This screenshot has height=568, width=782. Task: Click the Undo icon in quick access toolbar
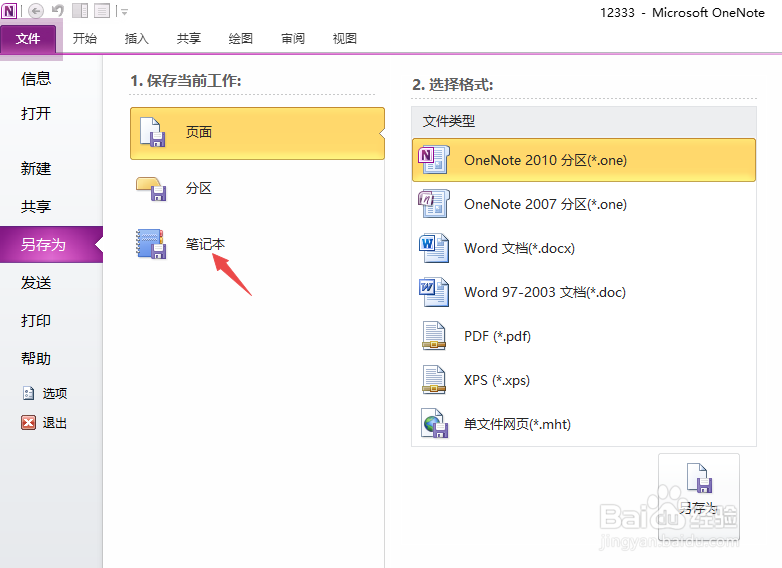point(58,10)
